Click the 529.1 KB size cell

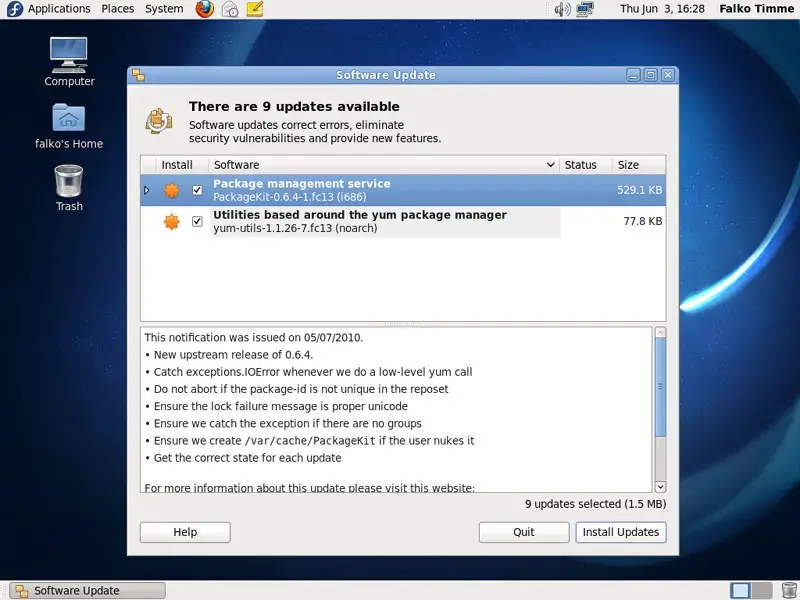tap(639, 190)
